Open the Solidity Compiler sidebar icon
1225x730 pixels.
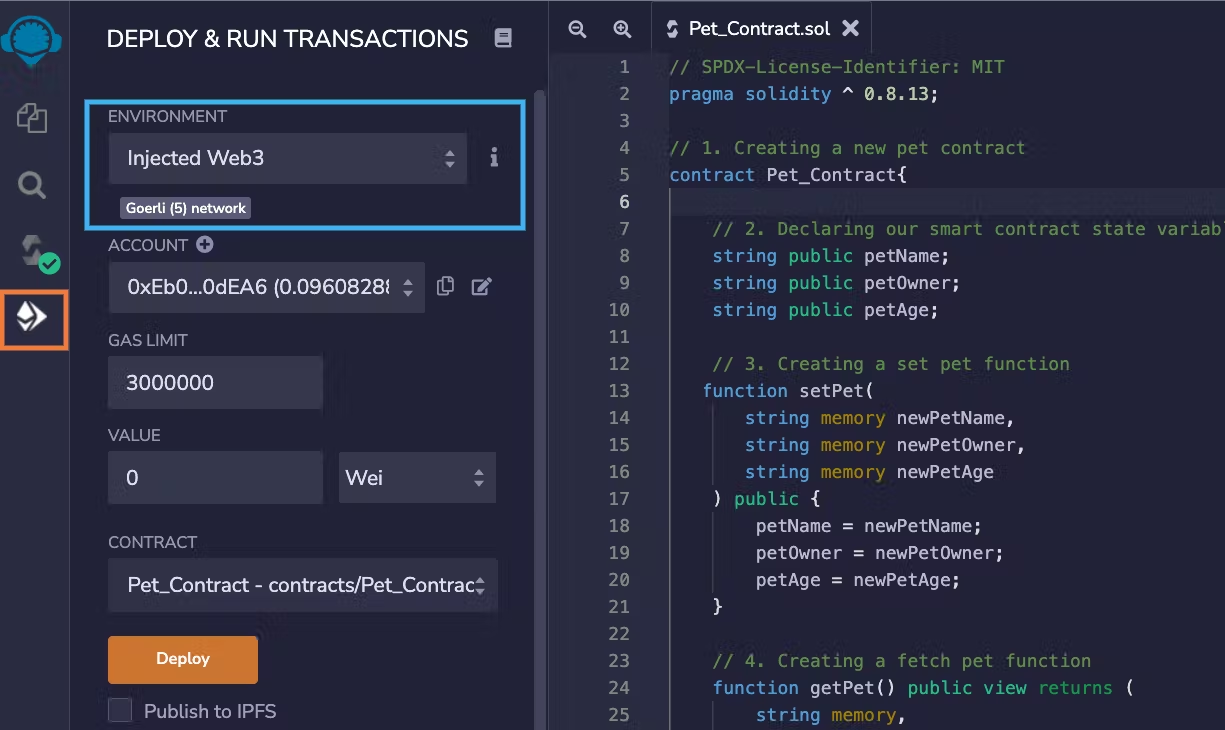tap(34, 252)
